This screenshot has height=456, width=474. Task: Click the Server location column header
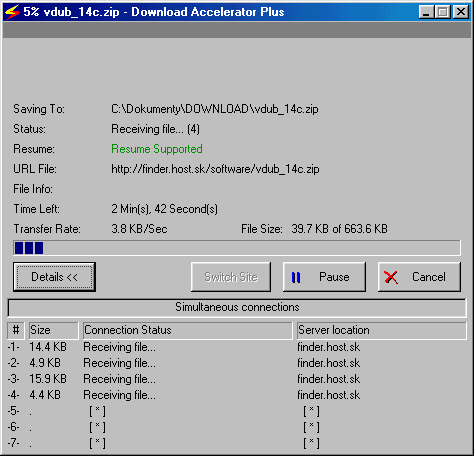[x=382, y=330]
